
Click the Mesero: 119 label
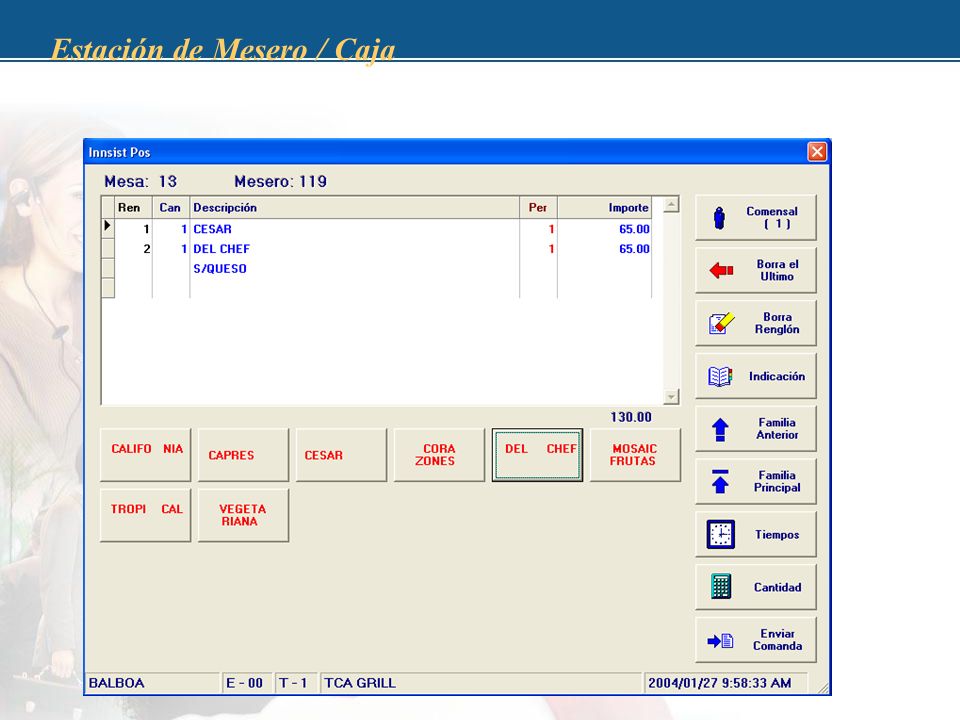tap(280, 181)
